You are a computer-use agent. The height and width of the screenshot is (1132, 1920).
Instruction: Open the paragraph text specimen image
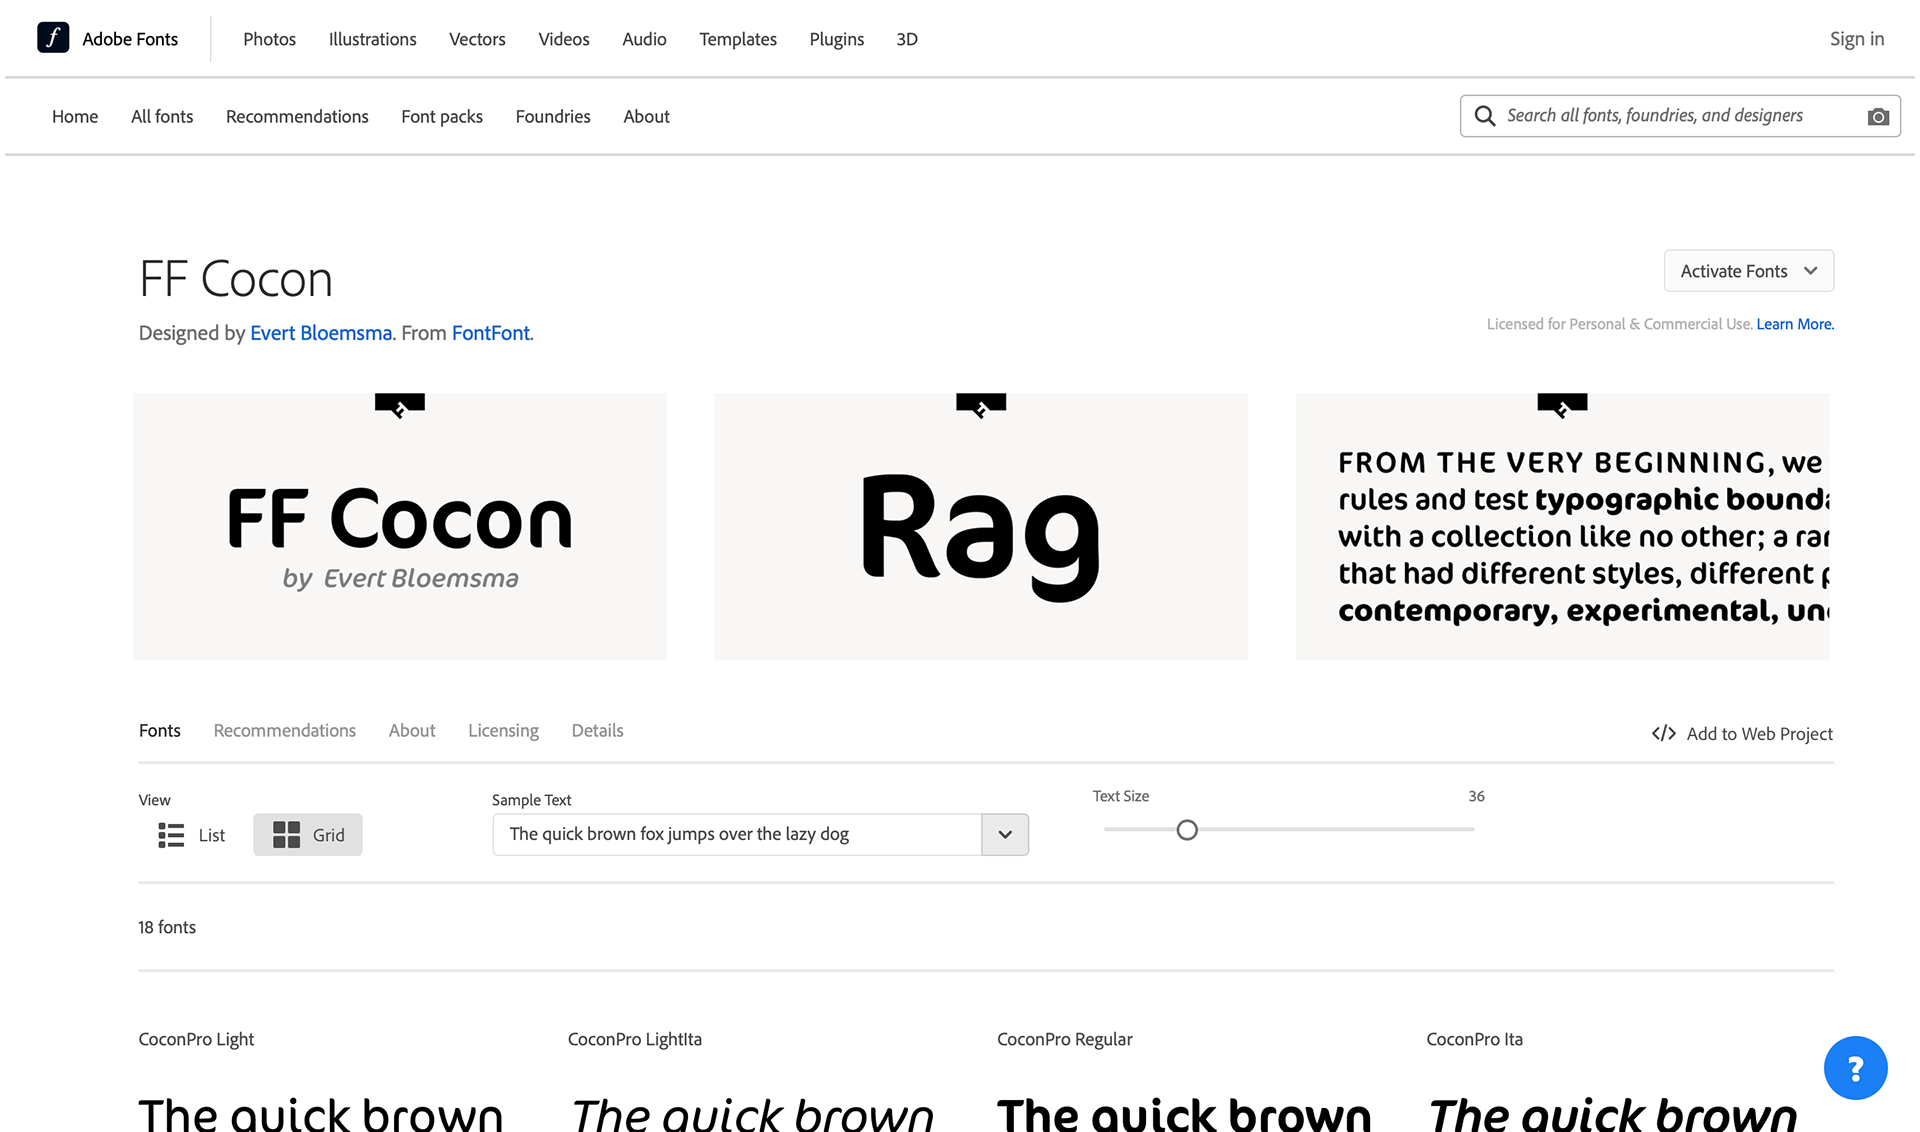coord(1562,526)
